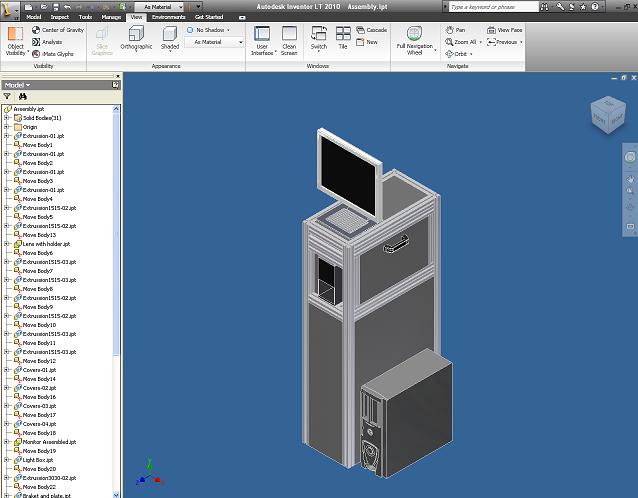
Task: Click the Save quick access icon
Action: pyautogui.click(x=56, y=7)
